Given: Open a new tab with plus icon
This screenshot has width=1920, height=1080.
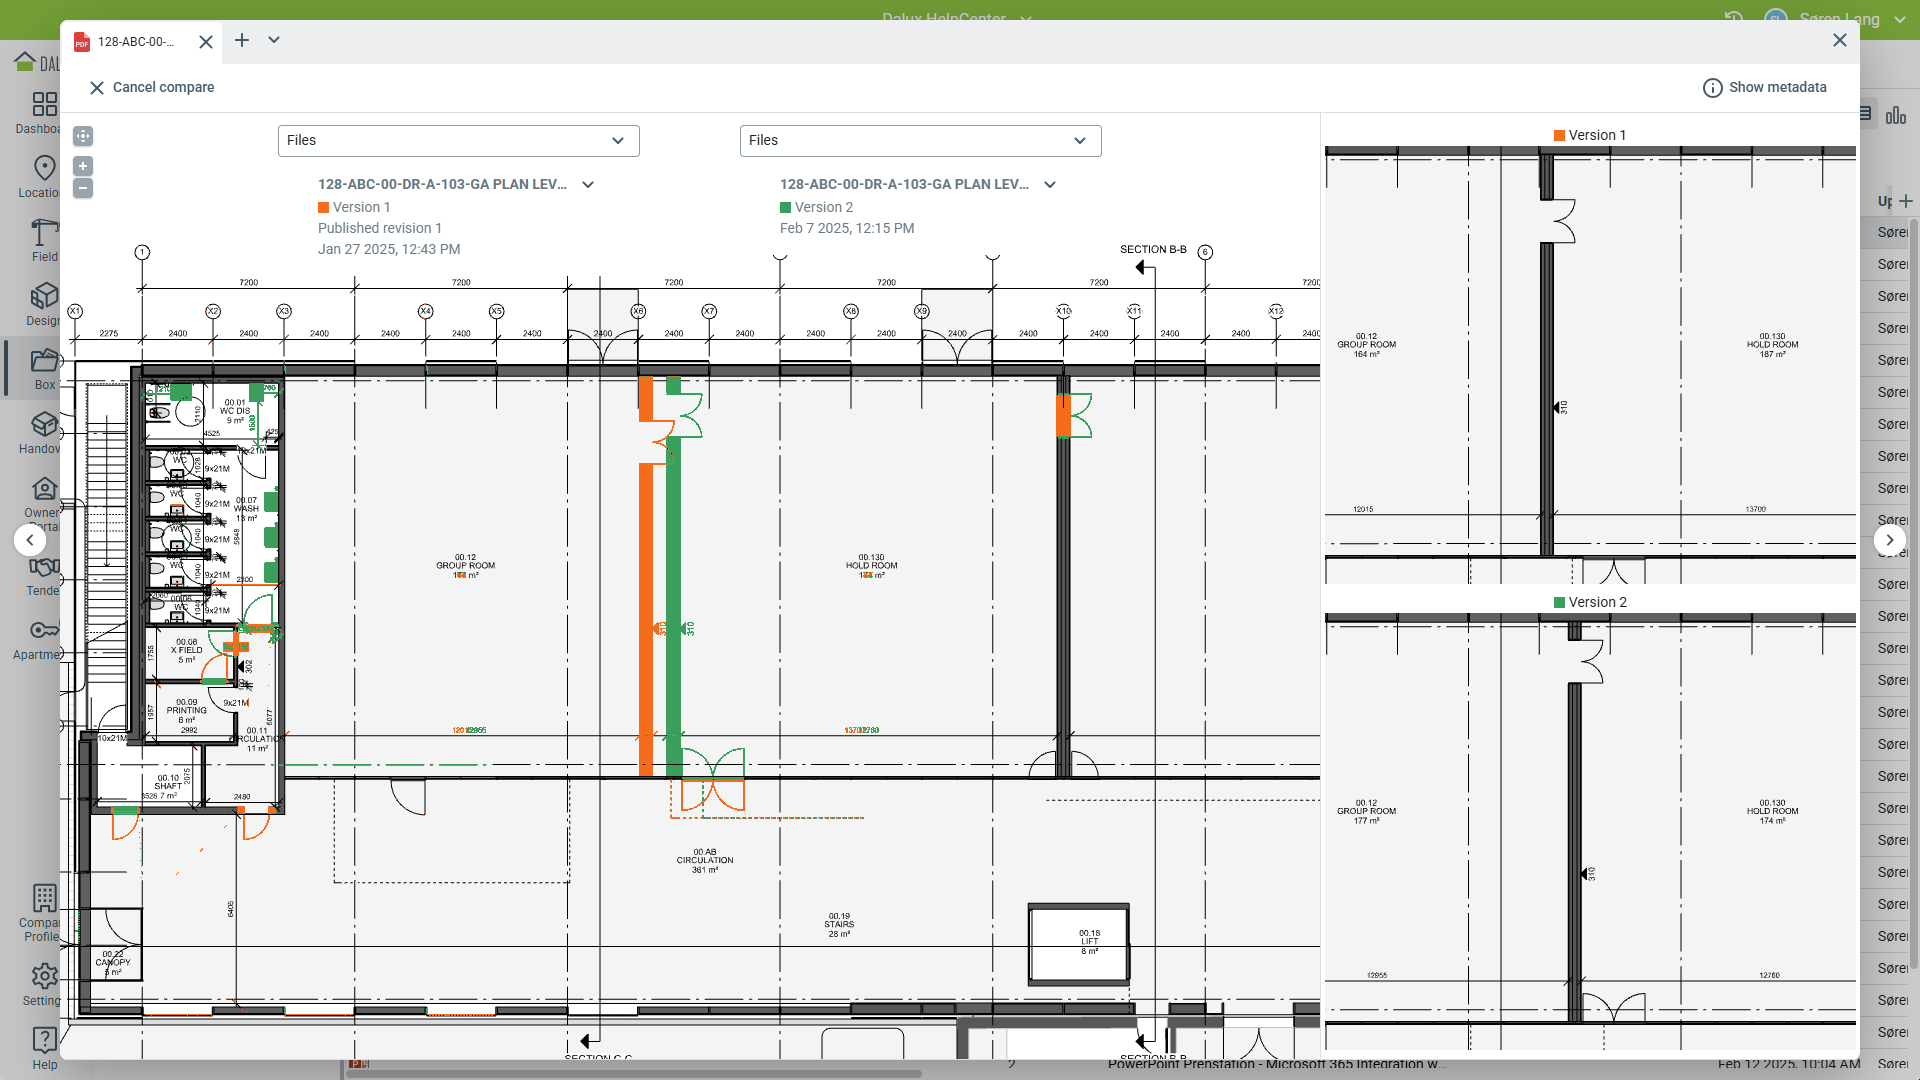Looking at the screenshot, I should pyautogui.click(x=242, y=41).
